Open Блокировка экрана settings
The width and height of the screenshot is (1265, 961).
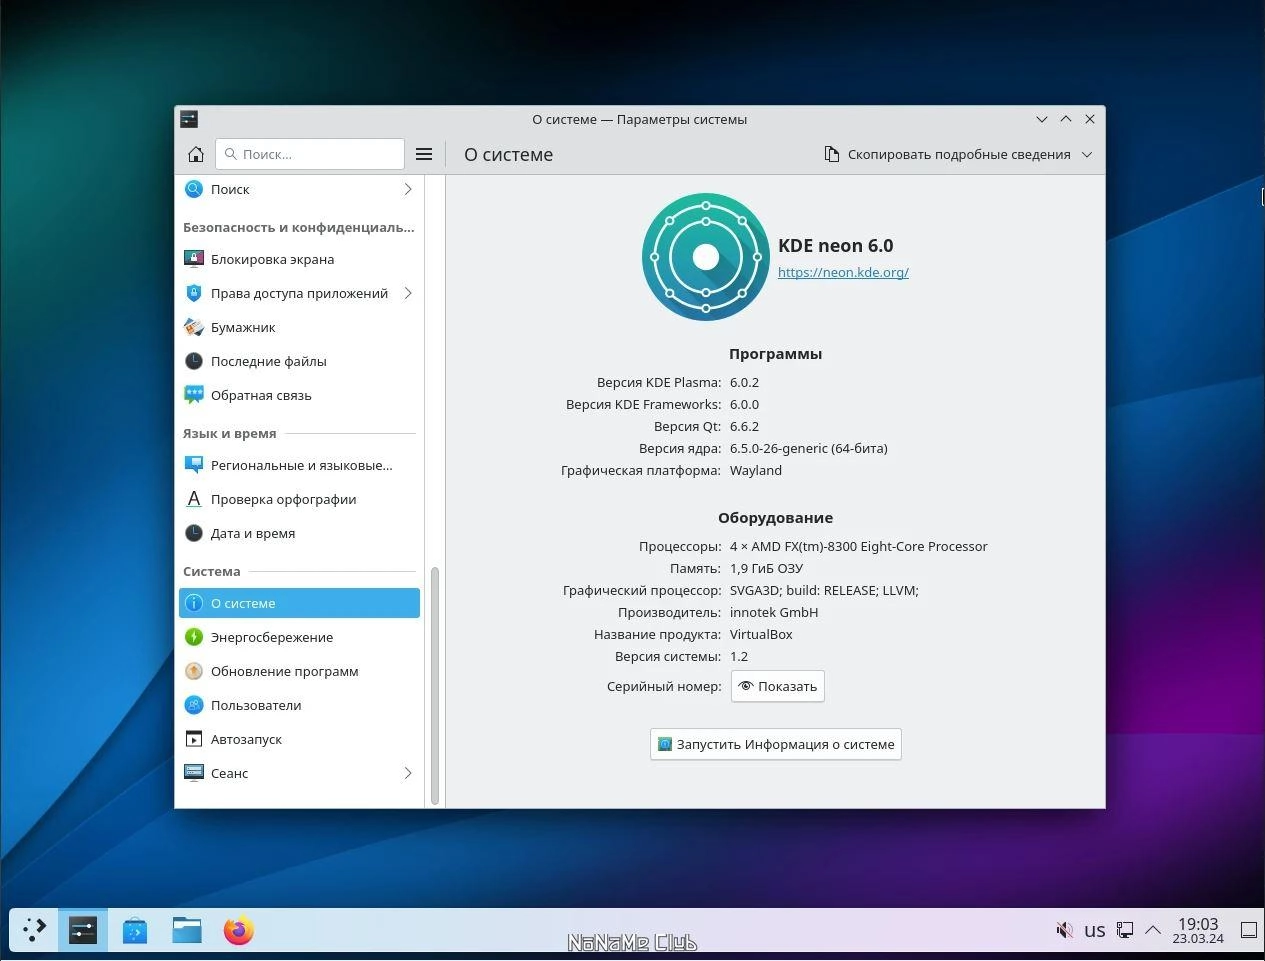tap(299, 259)
